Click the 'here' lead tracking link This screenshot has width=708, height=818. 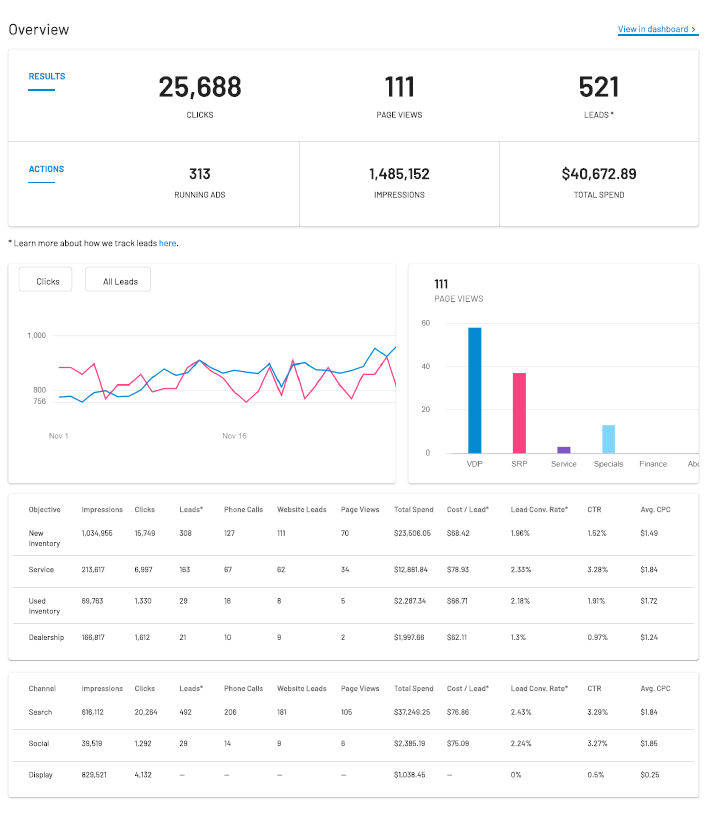coord(167,243)
